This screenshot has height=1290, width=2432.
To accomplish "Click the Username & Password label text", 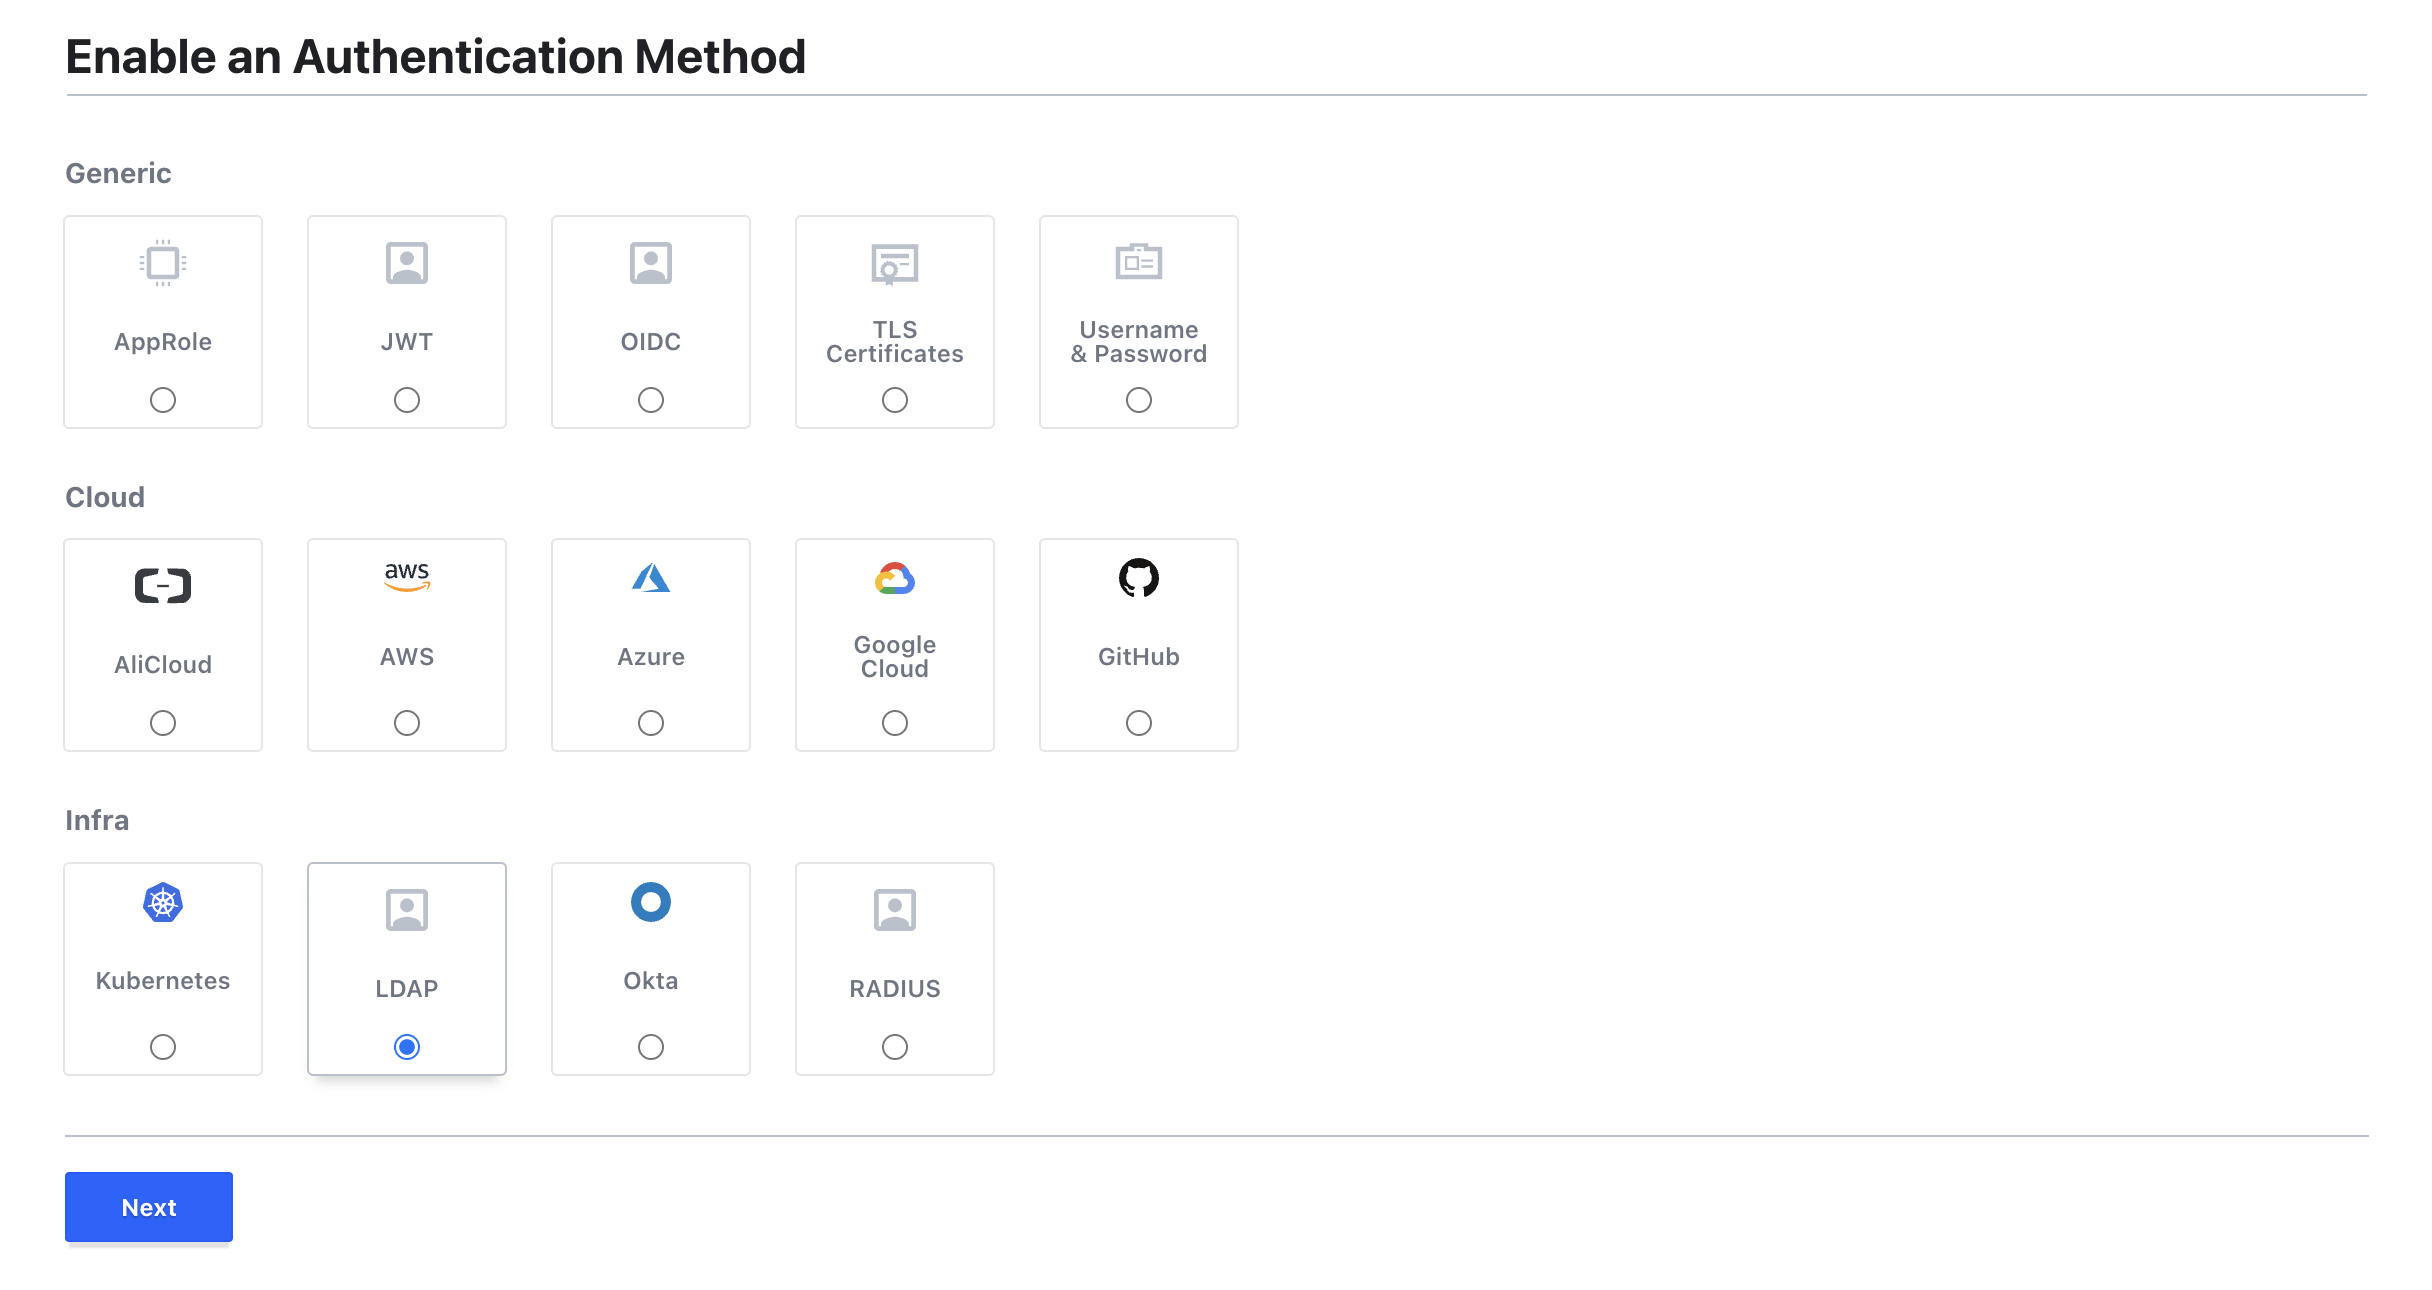I will (x=1139, y=342).
